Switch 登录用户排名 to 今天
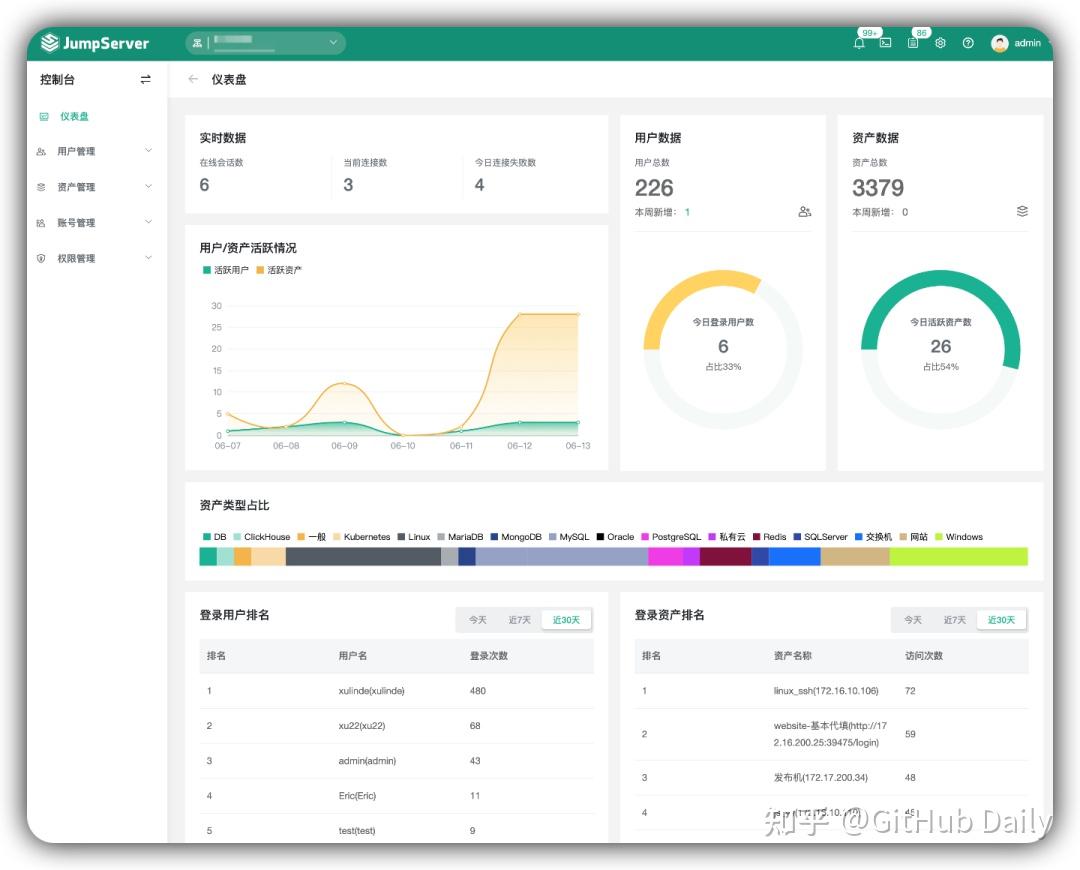This screenshot has height=870, width=1080. pyautogui.click(x=477, y=620)
